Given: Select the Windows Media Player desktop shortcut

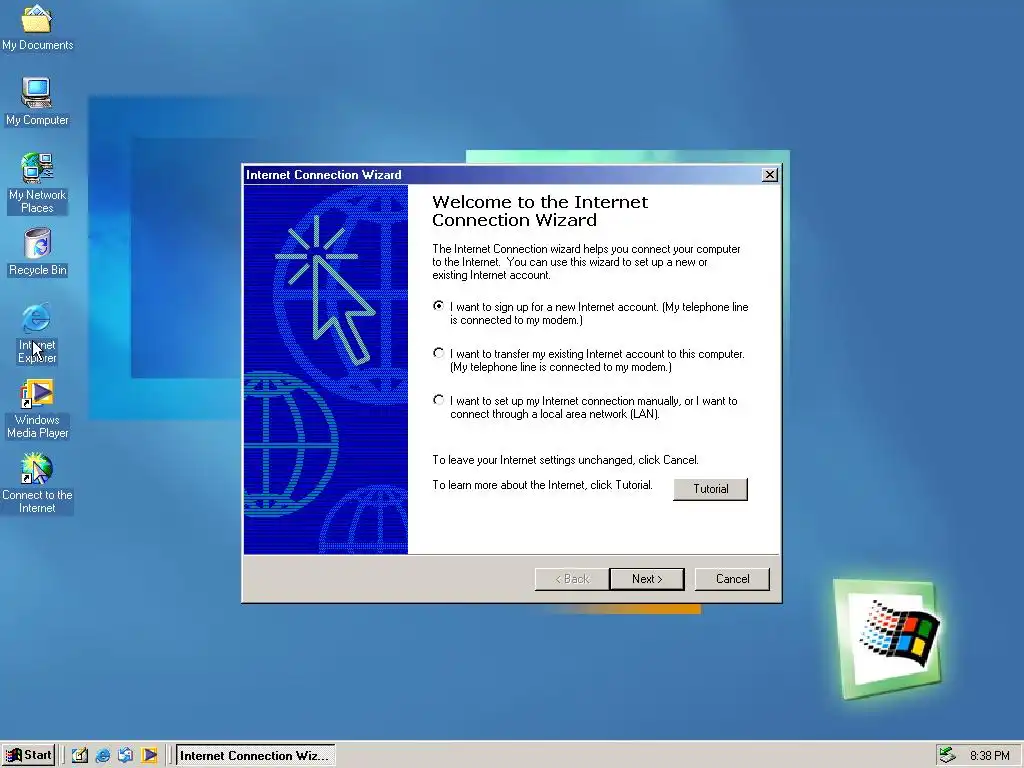Looking at the screenshot, I should point(37,409).
